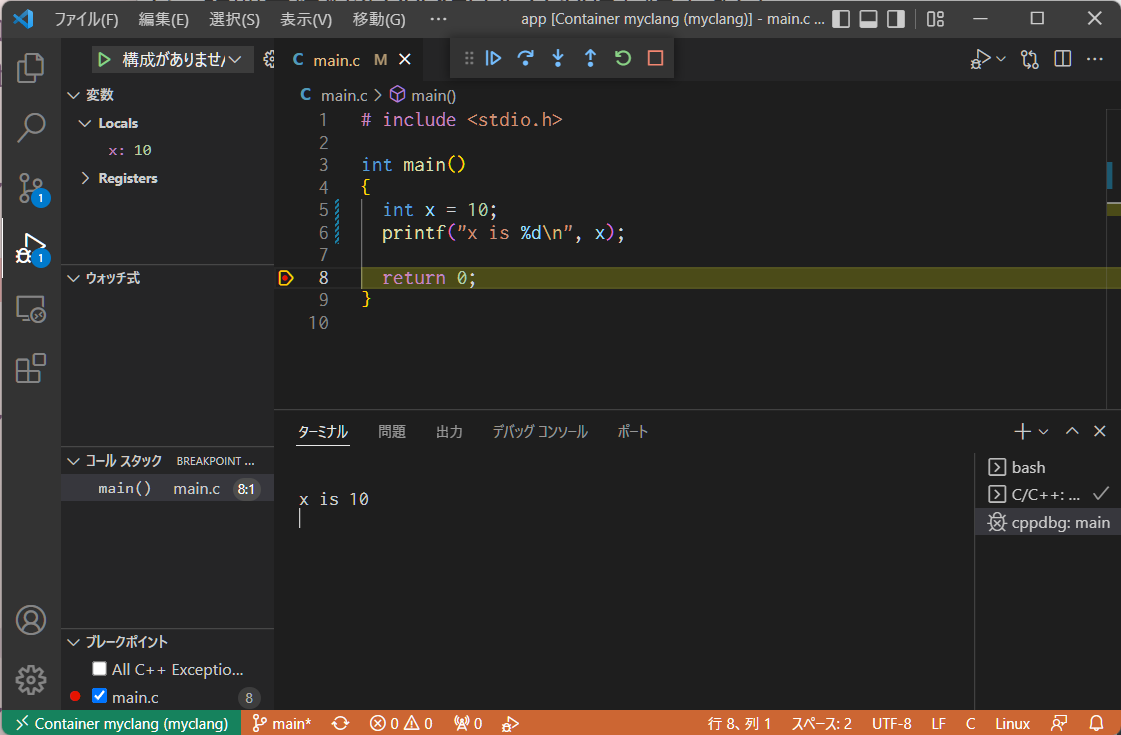
Task: Uncheck the main.c breakpoint checkbox
Action: pos(99,696)
